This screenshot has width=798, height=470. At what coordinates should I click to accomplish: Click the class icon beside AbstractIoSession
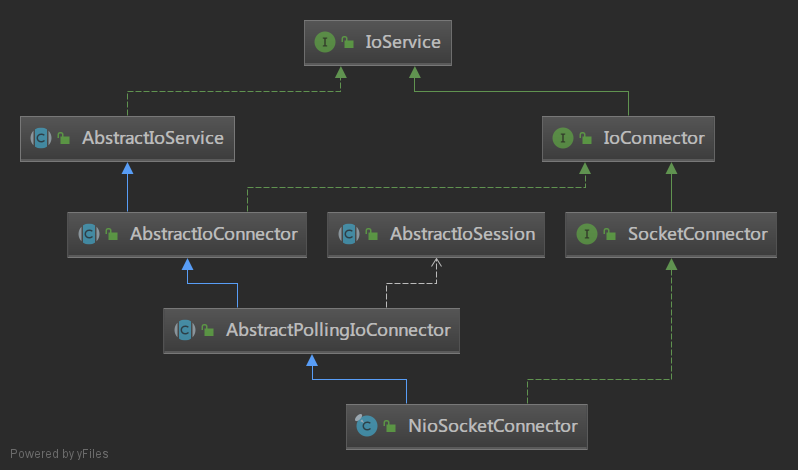pyautogui.click(x=348, y=234)
